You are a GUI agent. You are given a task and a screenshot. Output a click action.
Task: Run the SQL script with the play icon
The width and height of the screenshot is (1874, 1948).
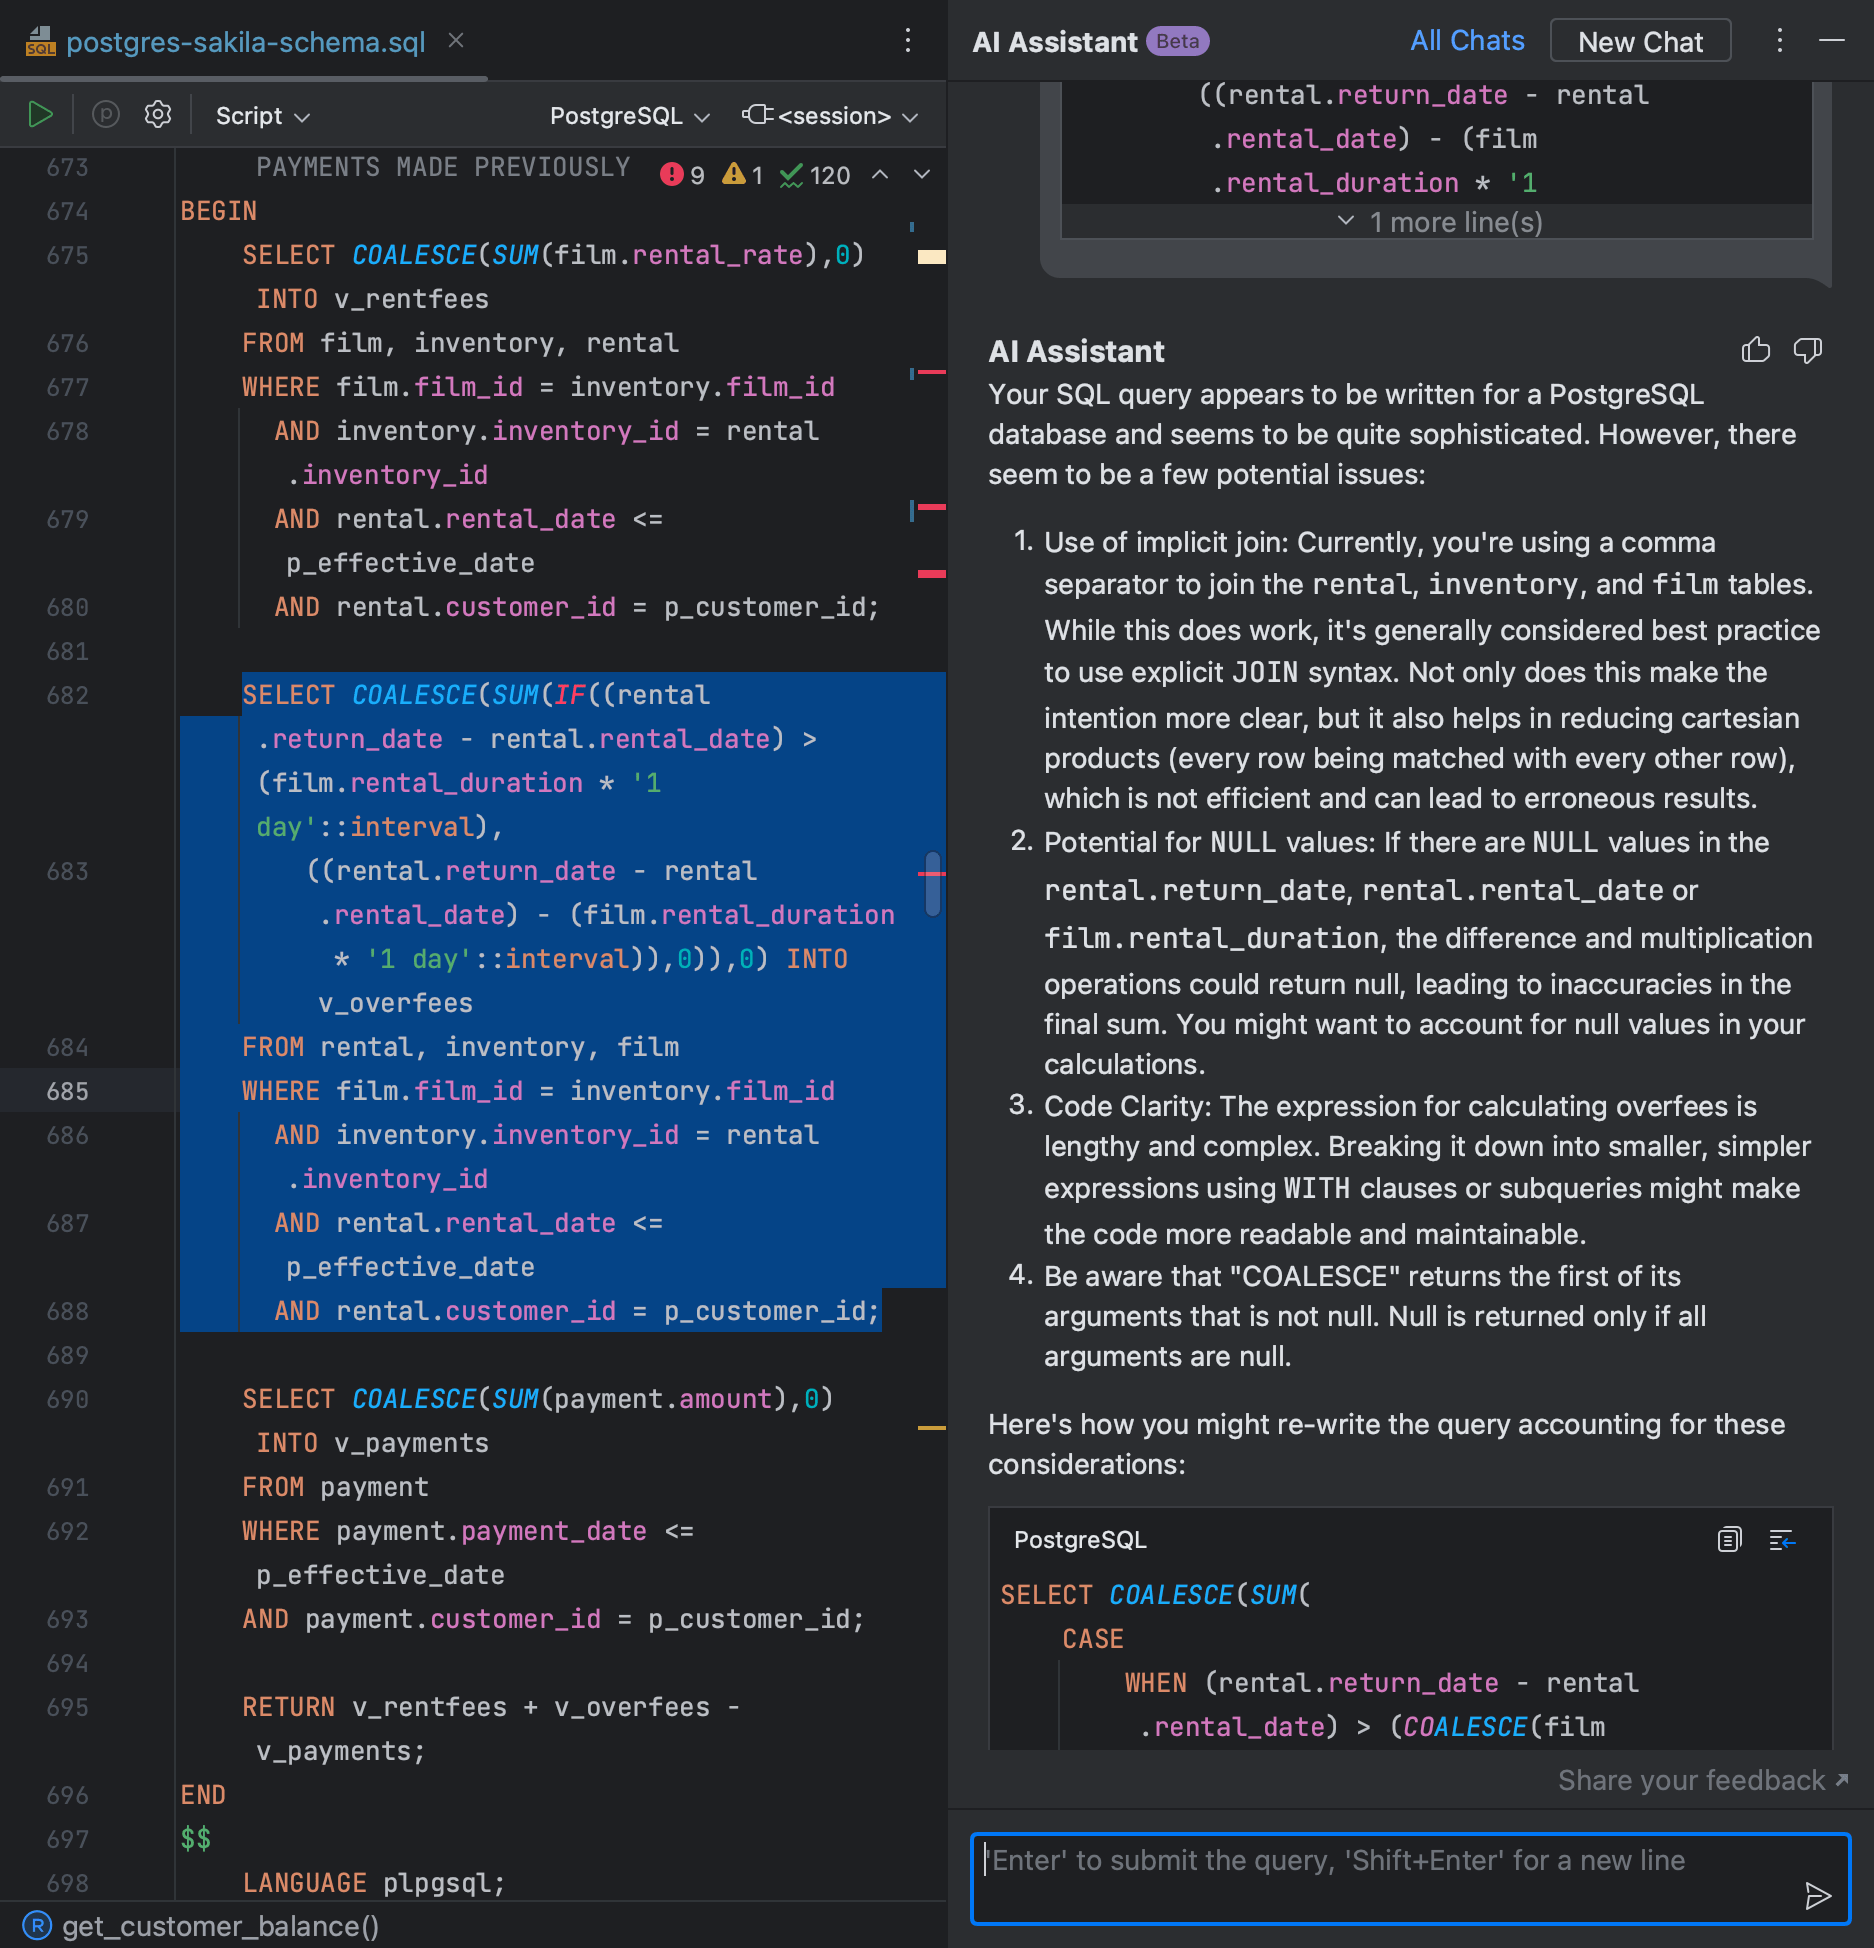(x=40, y=114)
